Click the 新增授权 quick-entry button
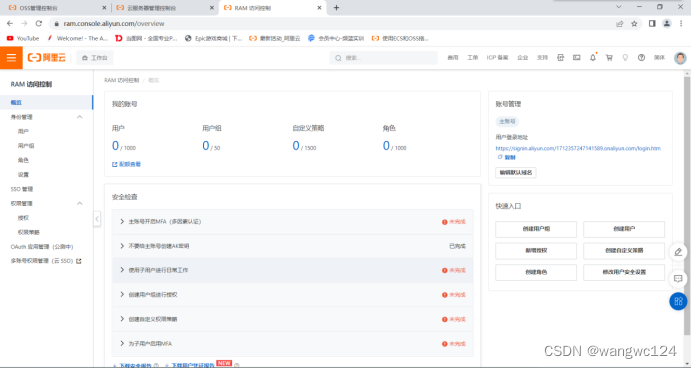The image size is (692, 368). (x=536, y=251)
